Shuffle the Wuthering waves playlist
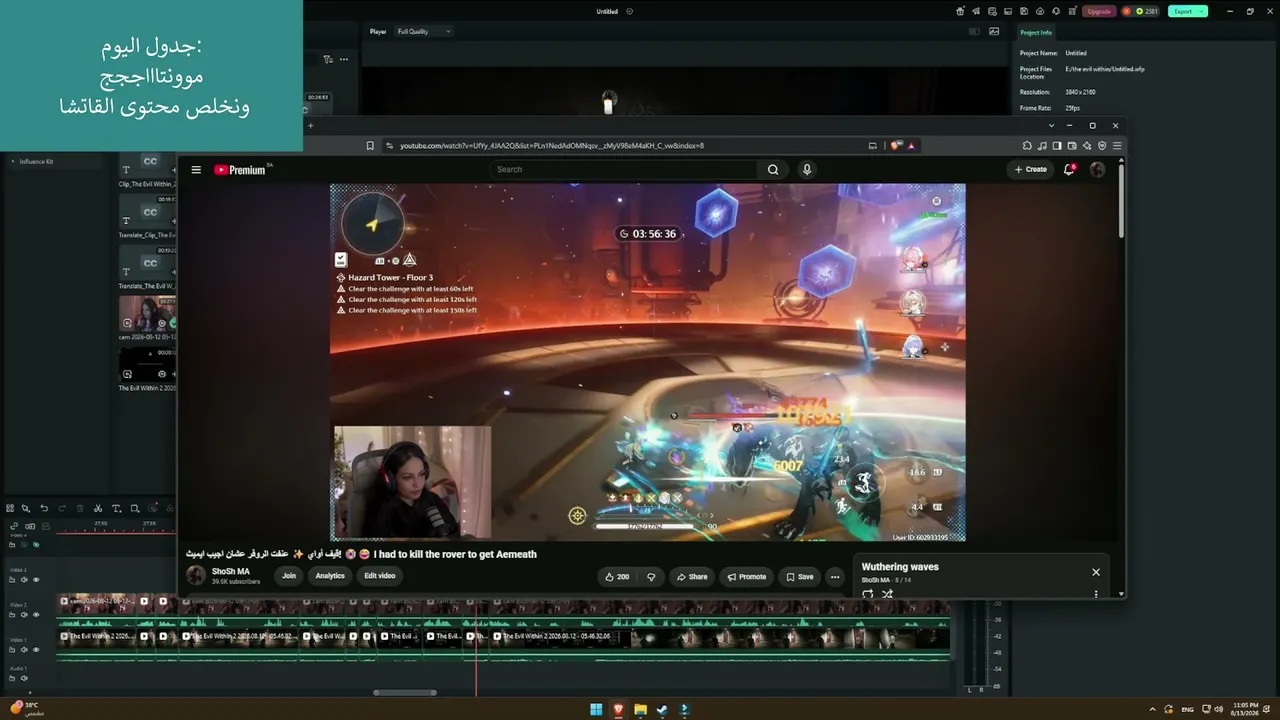1280x720 pixels. click(x=887, y=594)
